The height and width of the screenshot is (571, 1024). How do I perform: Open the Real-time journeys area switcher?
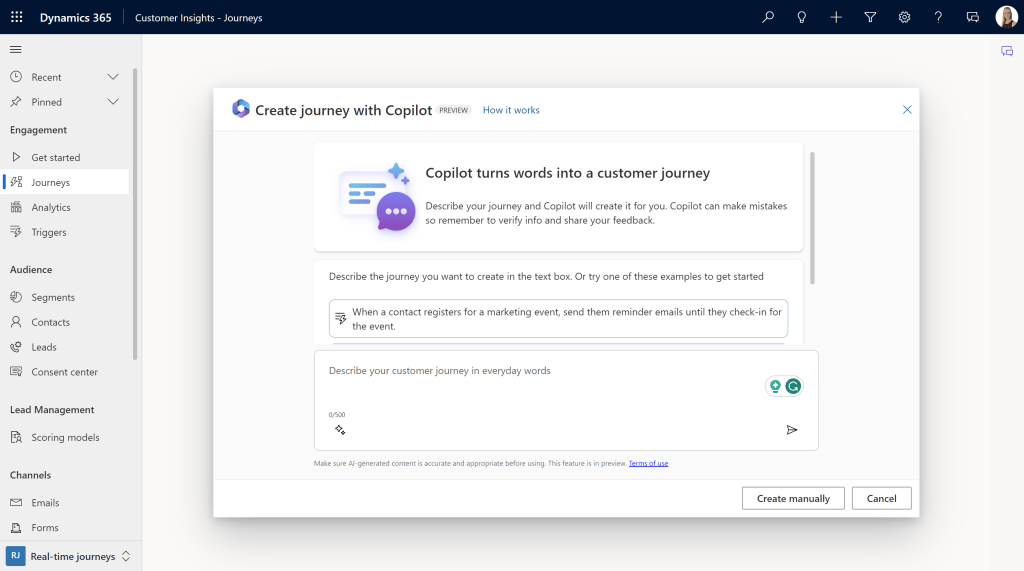69,556
